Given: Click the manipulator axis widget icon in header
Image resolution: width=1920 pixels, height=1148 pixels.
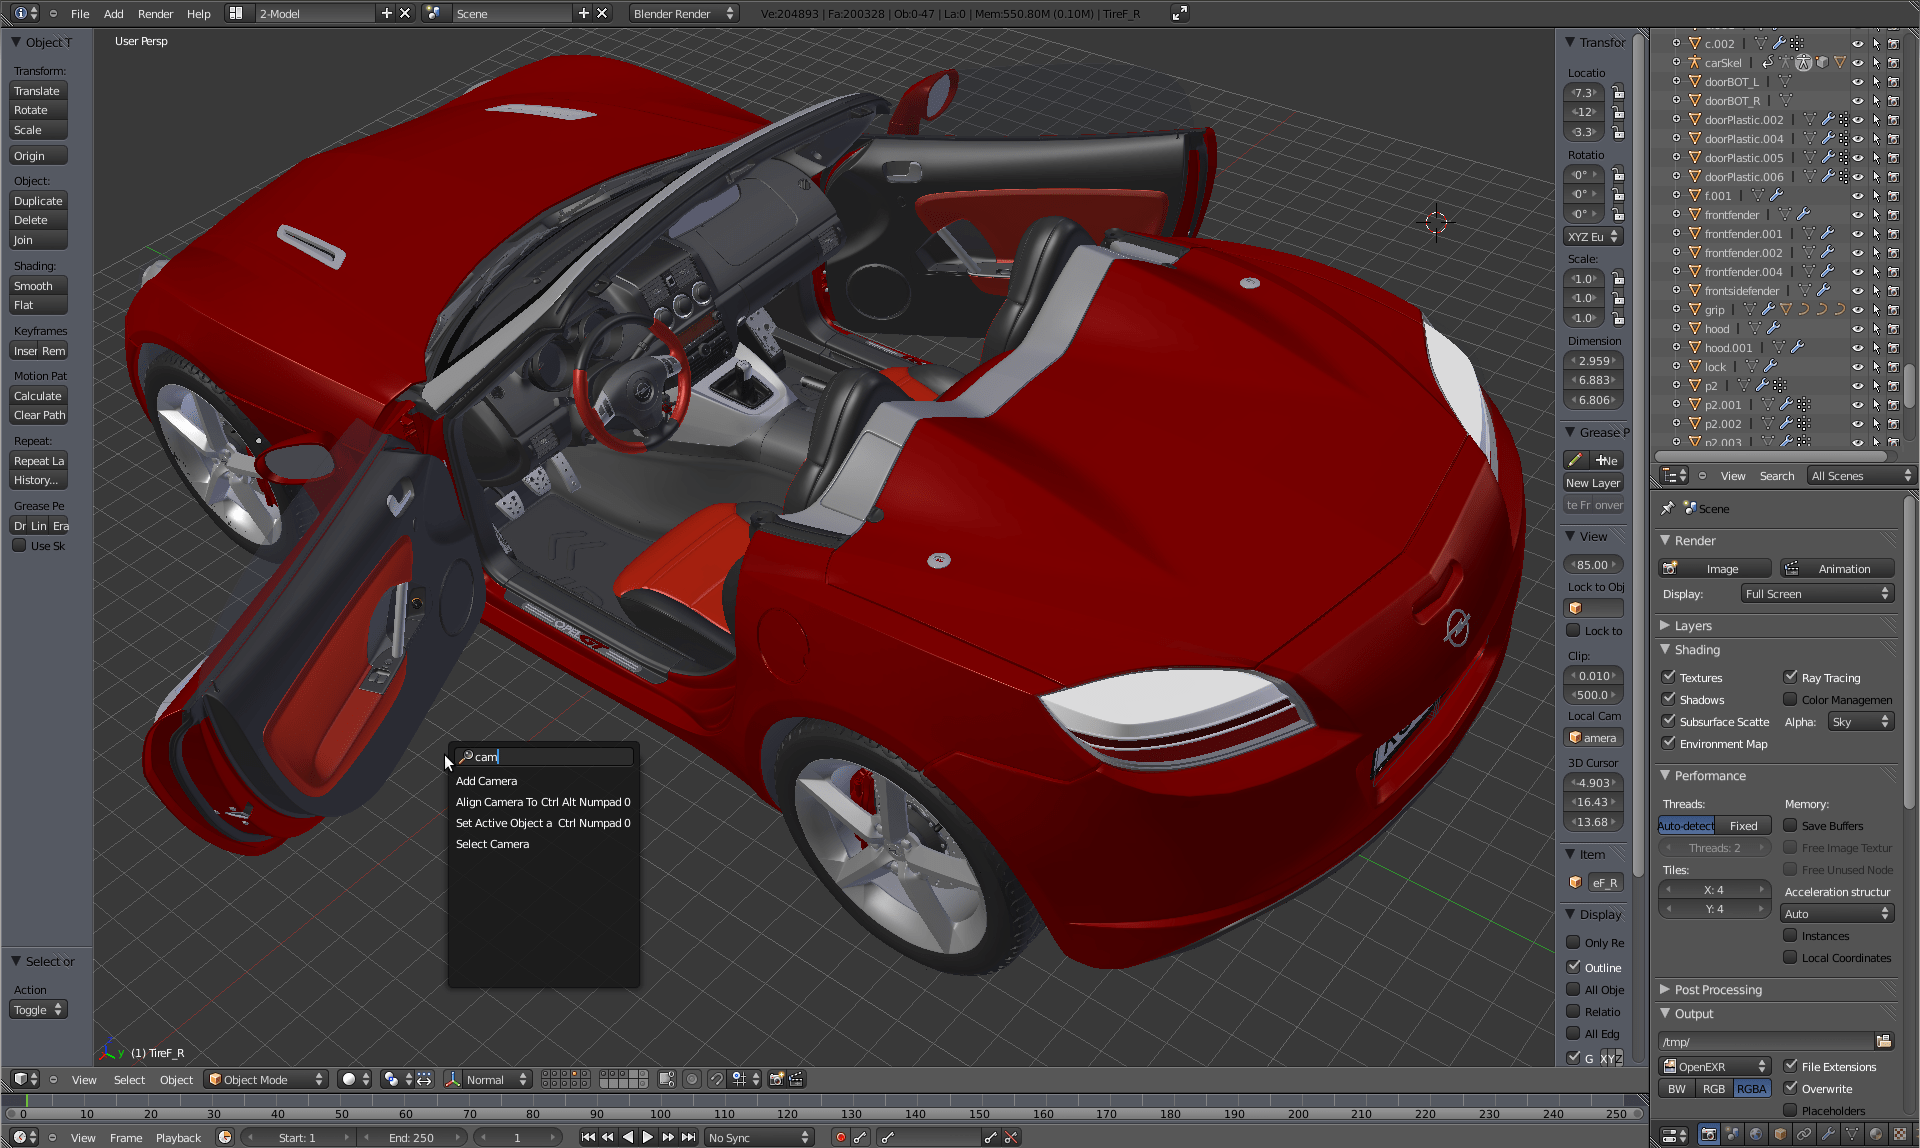Looking at the screenshot, I should tap(452, 1079).
